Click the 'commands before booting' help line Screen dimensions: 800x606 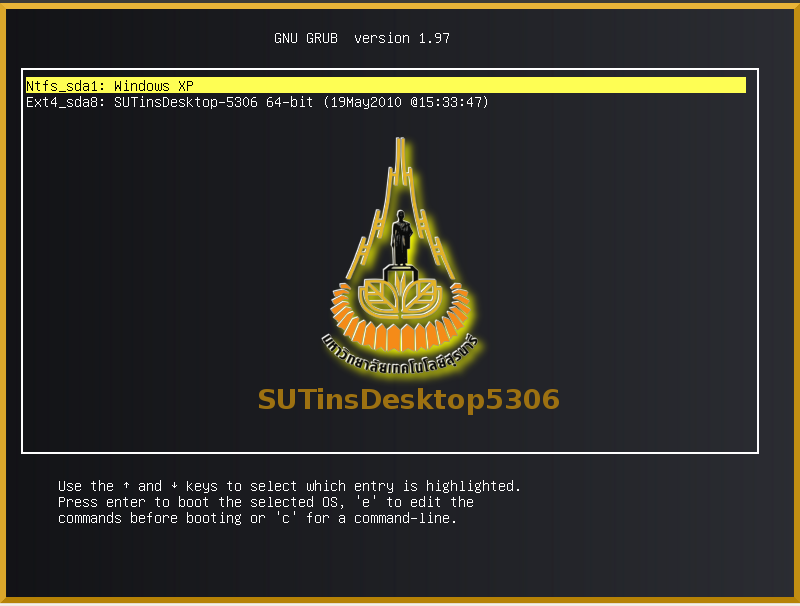tap(257, 518)
